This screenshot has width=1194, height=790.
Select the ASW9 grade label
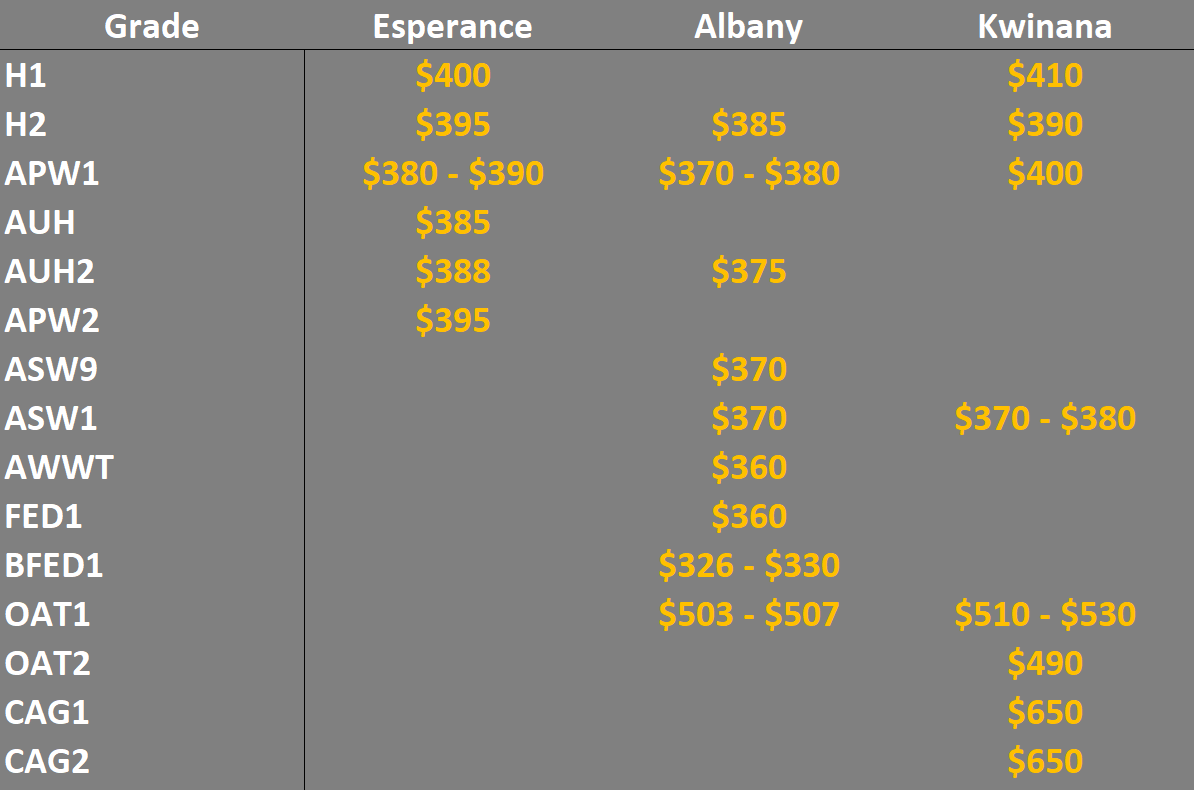pyautogui.click(x=51, y=369)
